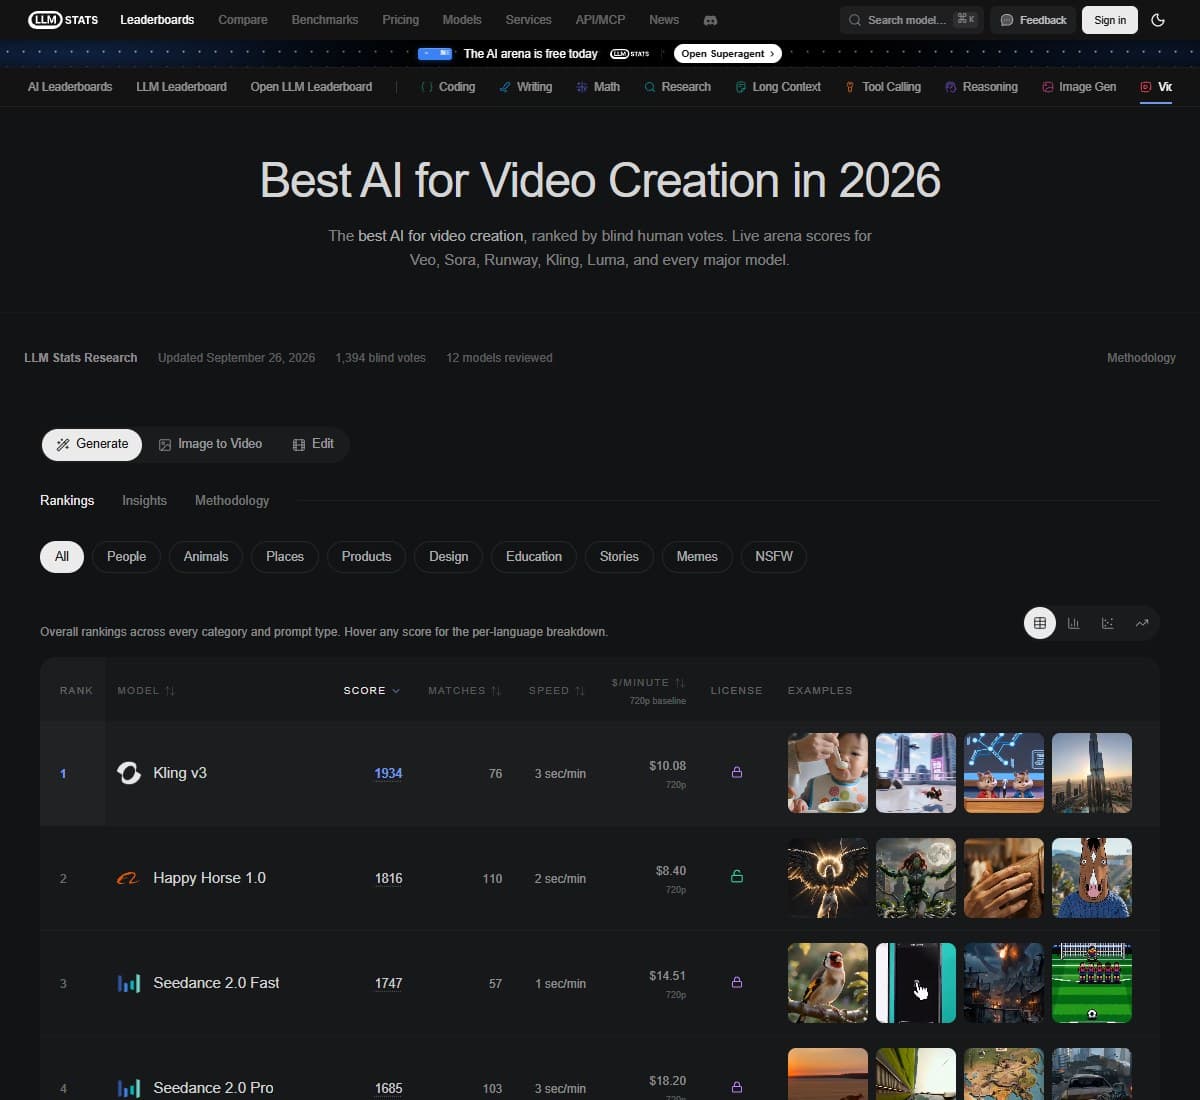
Task: Sort by Score column header
Action: coord(371,690)
